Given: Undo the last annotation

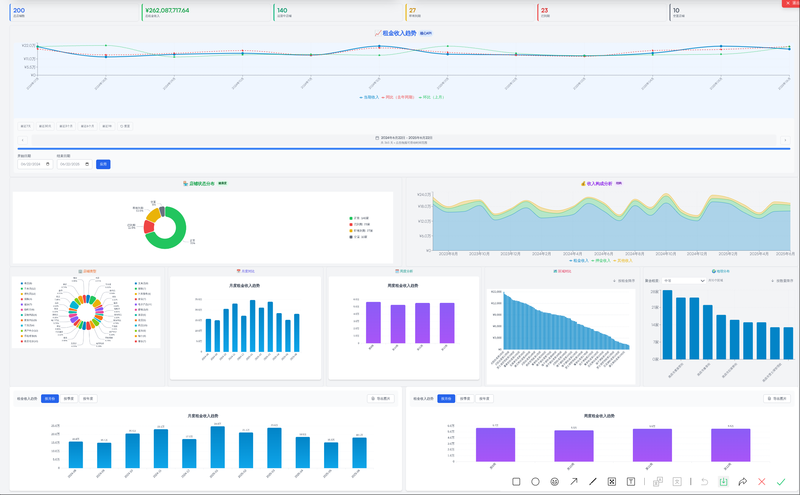Looking at the screenshot, I should point(704,481).
